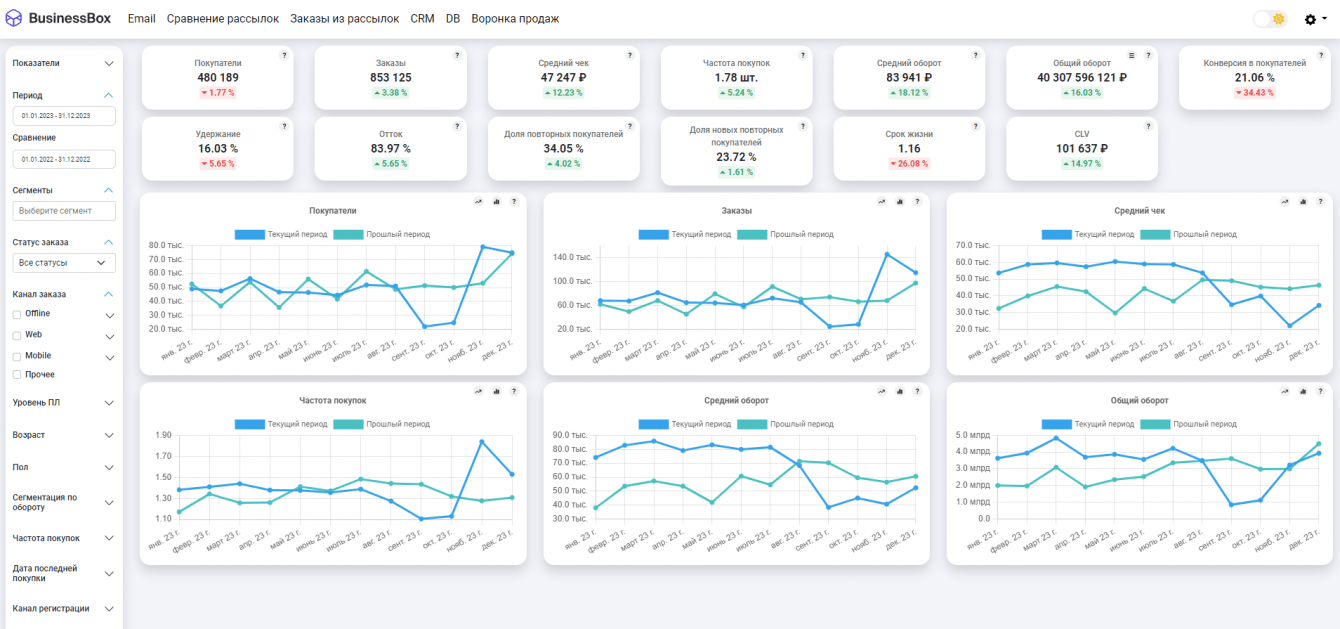Open settings gear in top right
The height and width of the screenshot is (629, 1340).
click(1314, 19)
